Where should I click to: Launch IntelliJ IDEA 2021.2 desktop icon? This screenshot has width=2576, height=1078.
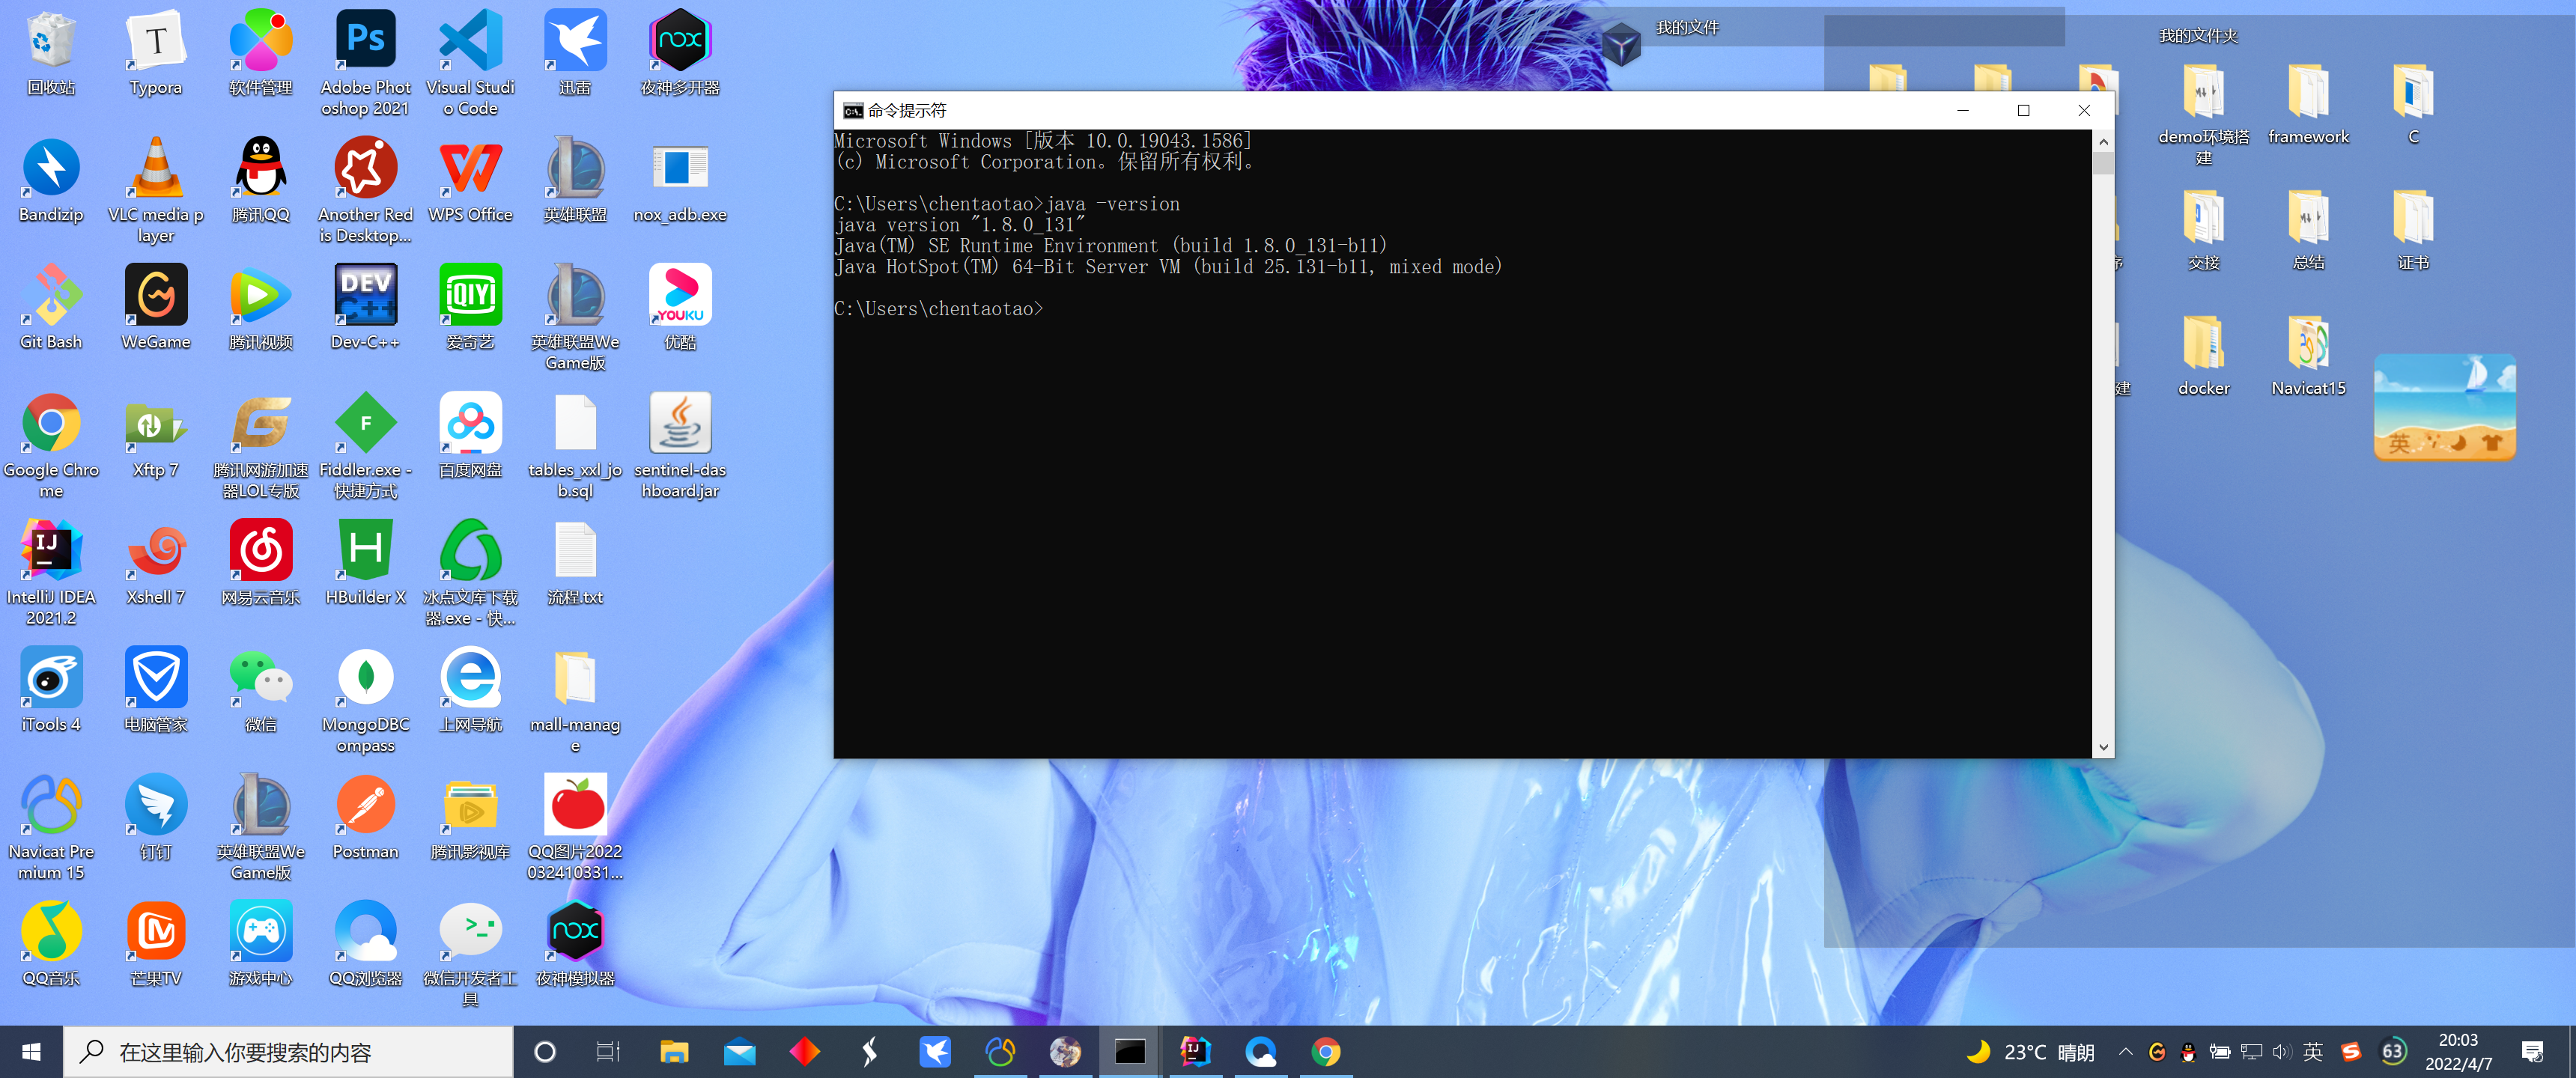pyautogui.click(x=51, y=550)
